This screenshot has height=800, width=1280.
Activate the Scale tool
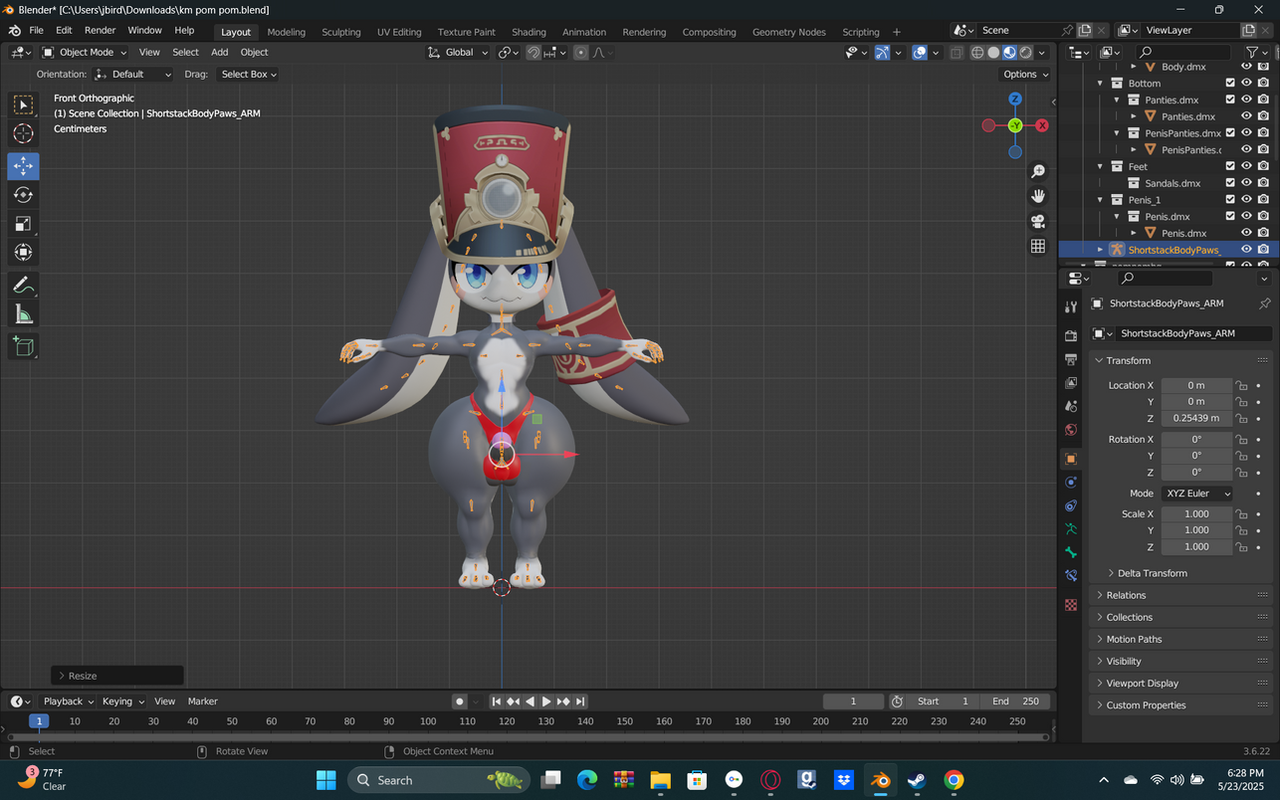pos(24,224)
